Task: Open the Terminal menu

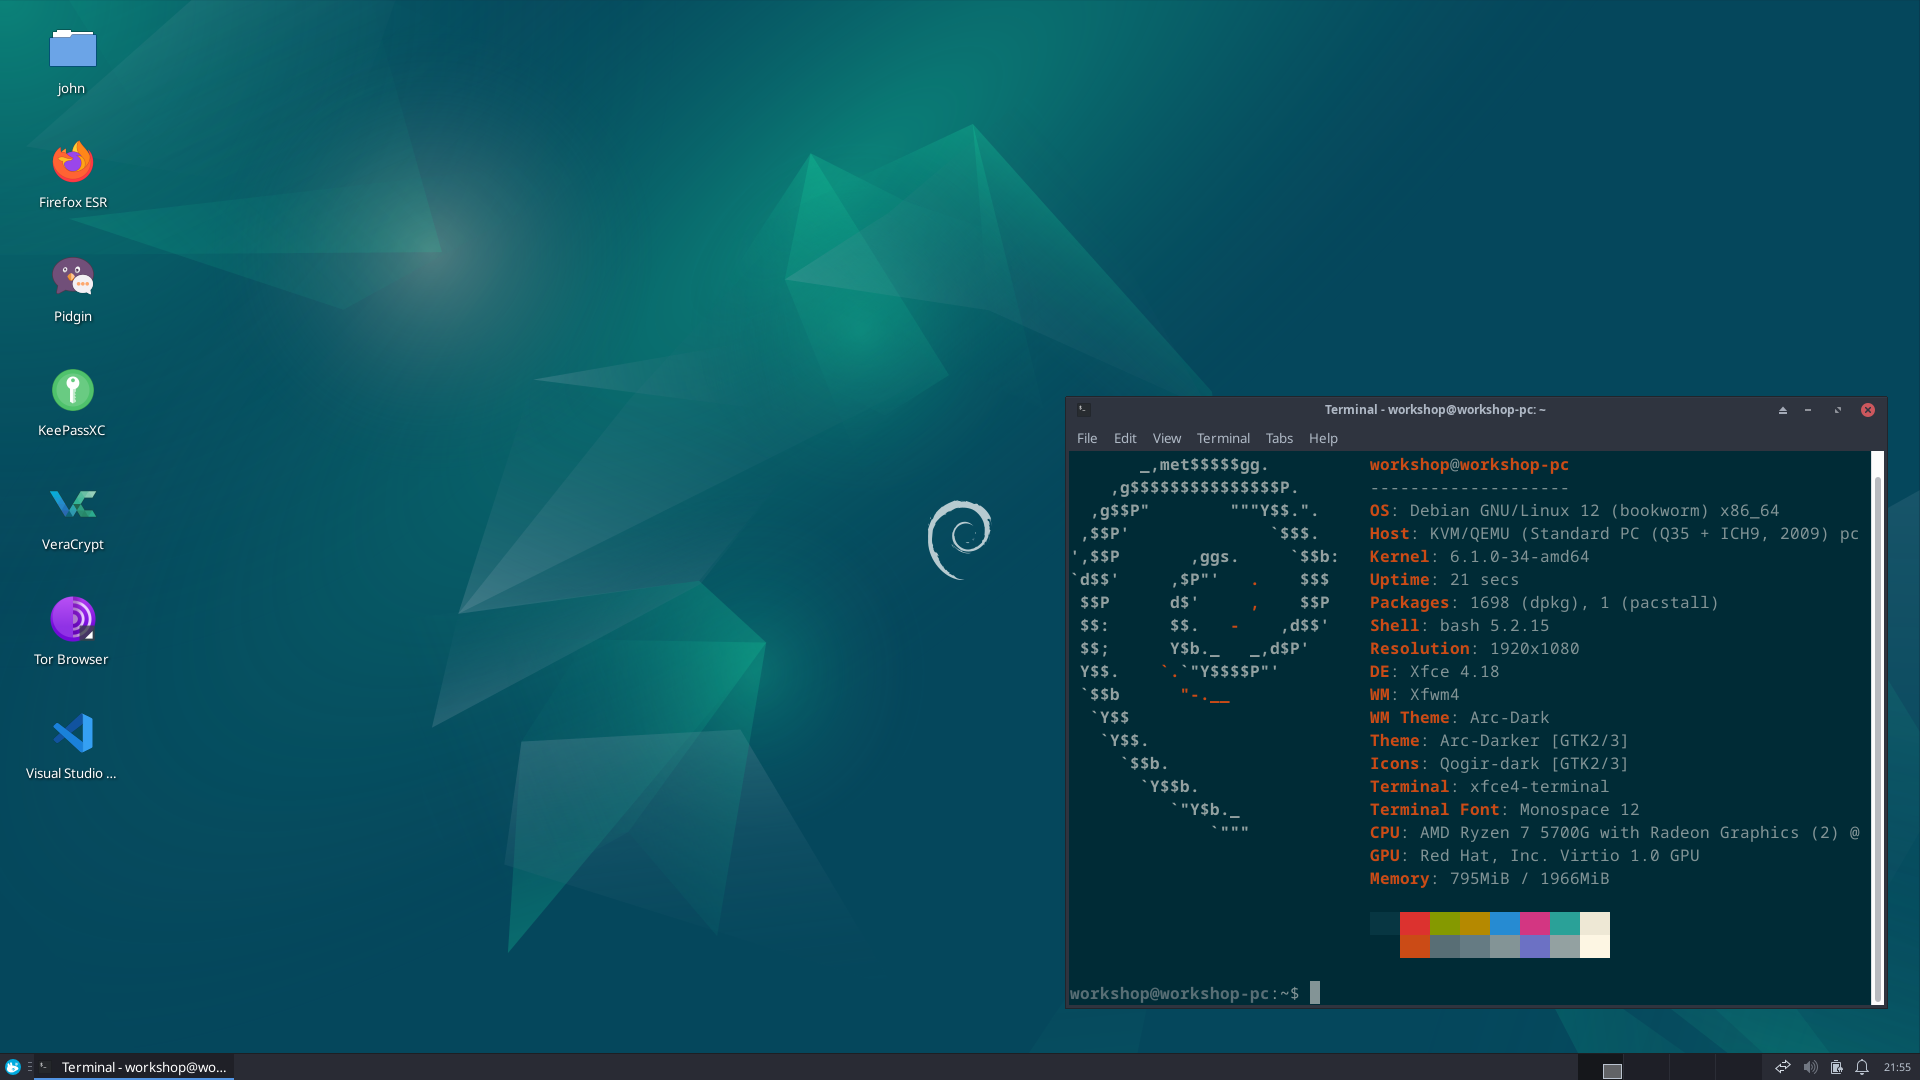Action: pos(1222,438)
